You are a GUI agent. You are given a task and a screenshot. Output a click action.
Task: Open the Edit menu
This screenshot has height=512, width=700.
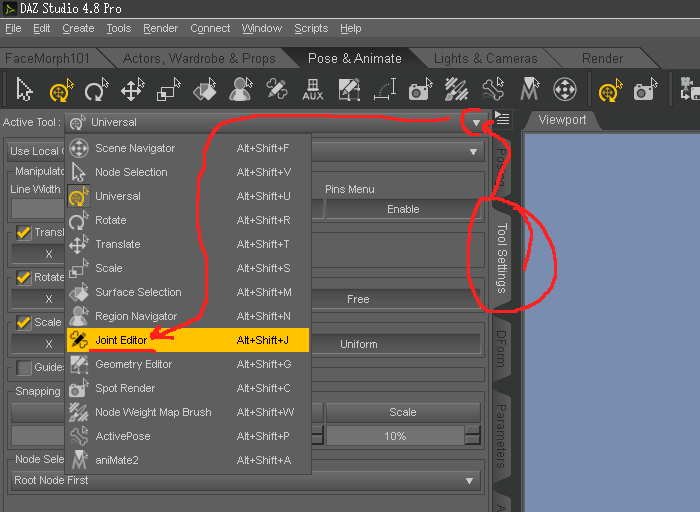[42, 29]
